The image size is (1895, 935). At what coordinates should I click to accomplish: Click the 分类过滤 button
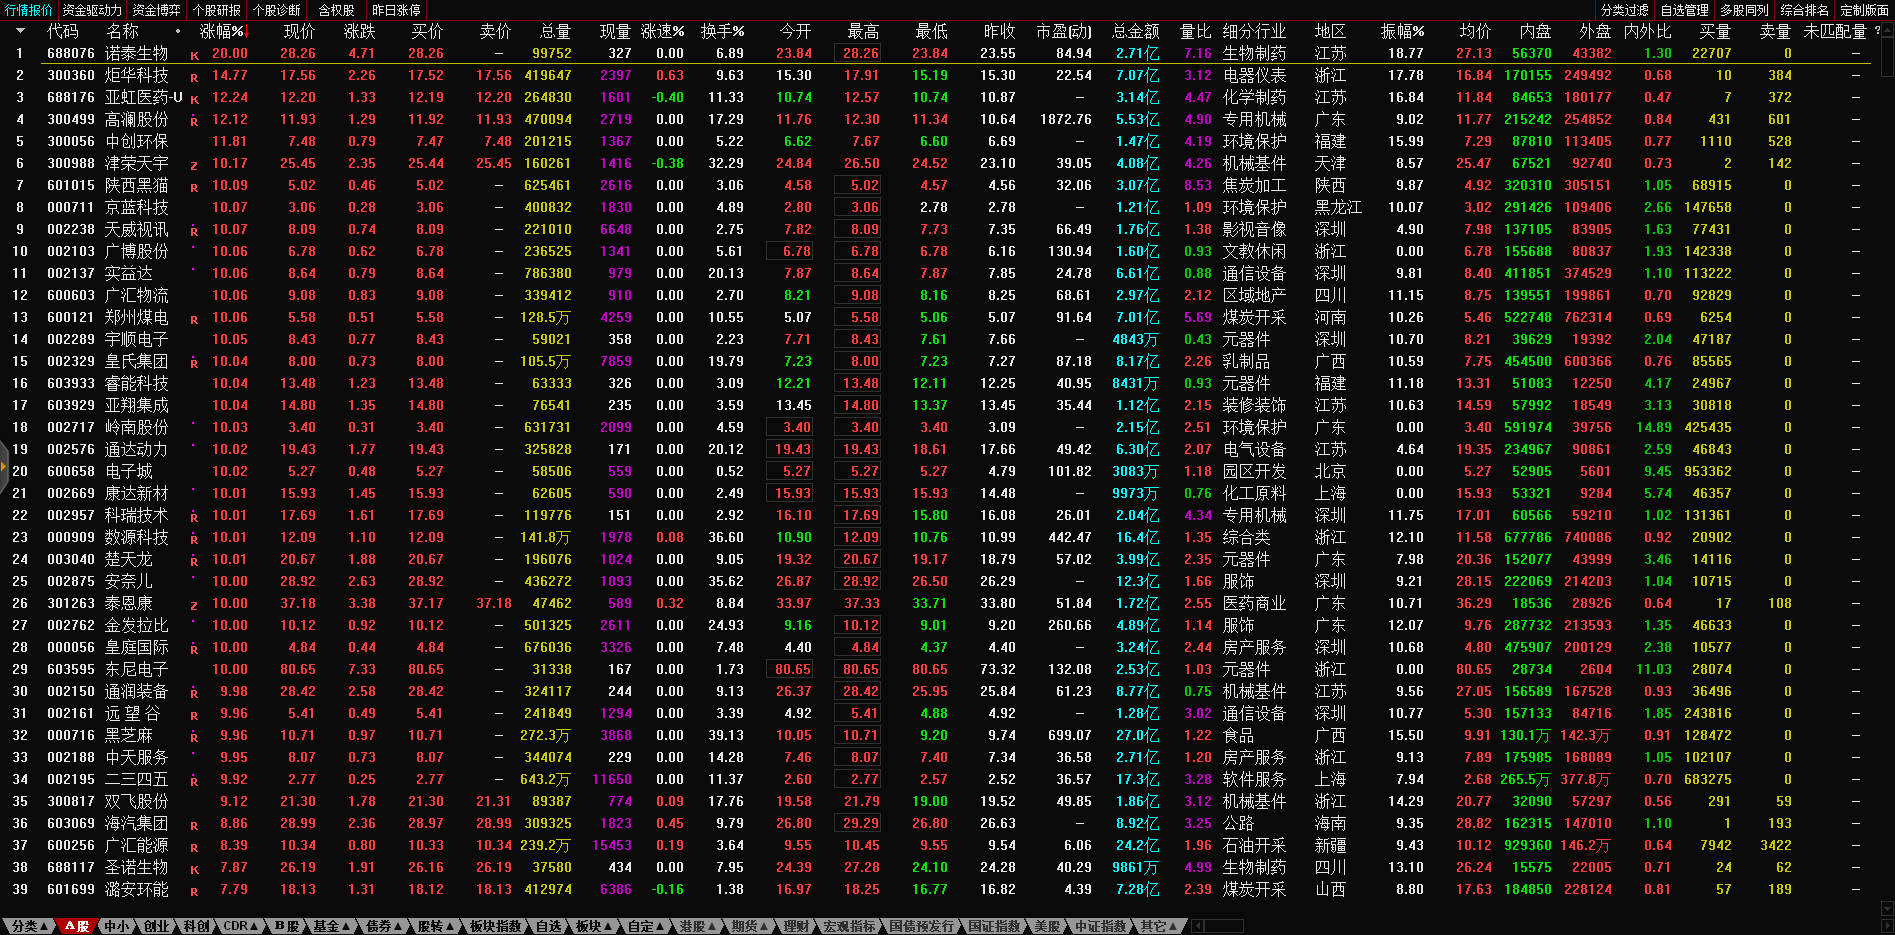click(1624, 10)
